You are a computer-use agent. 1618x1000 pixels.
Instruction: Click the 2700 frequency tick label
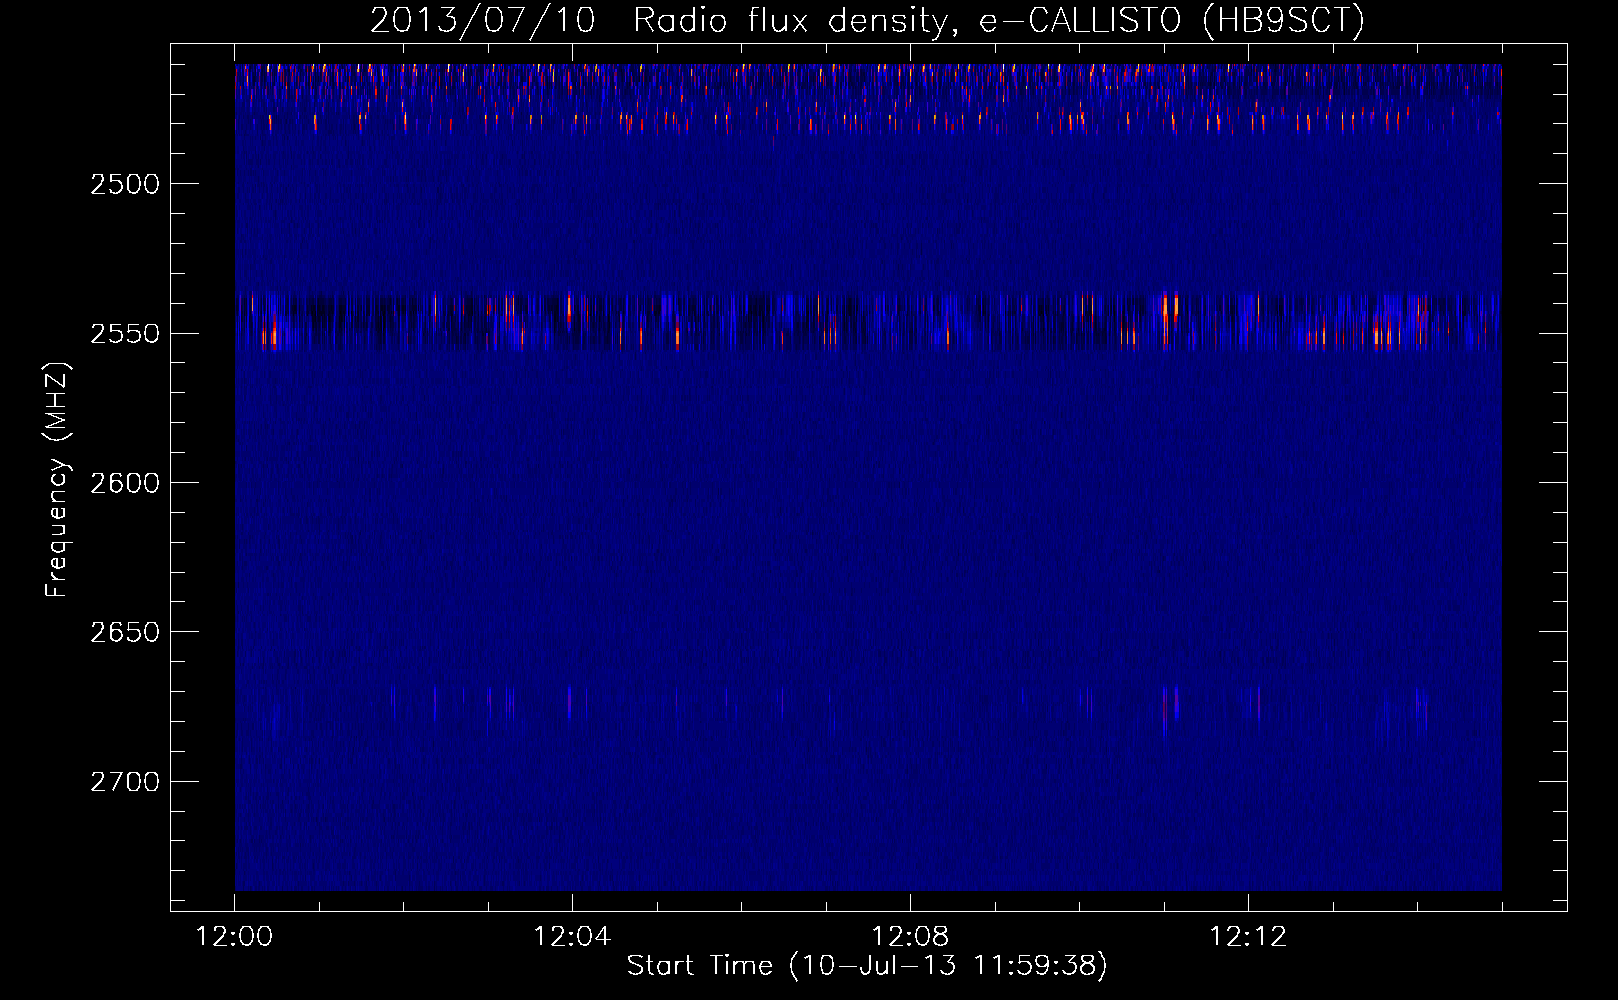[x=125, y=782]
